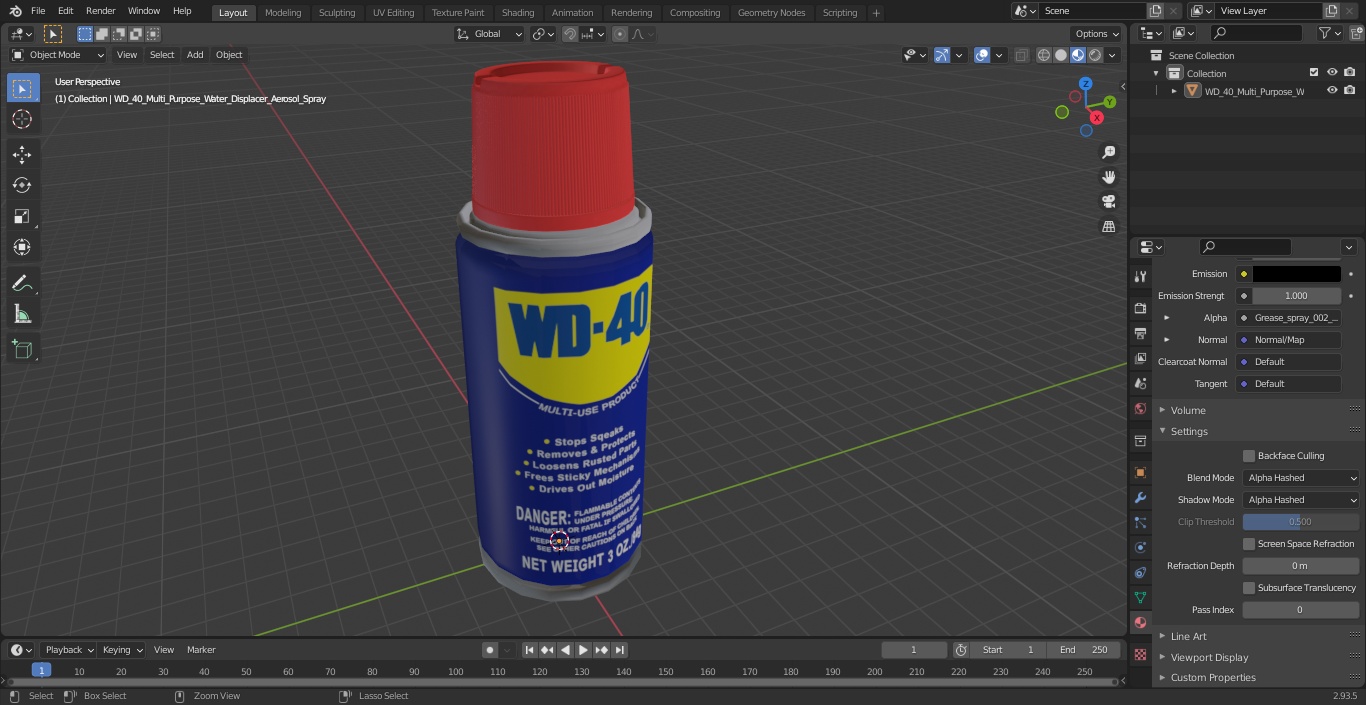Expand the Viewport Display panel
The width and height of the screenshot is (1366, 705).
click(1209, 658)
